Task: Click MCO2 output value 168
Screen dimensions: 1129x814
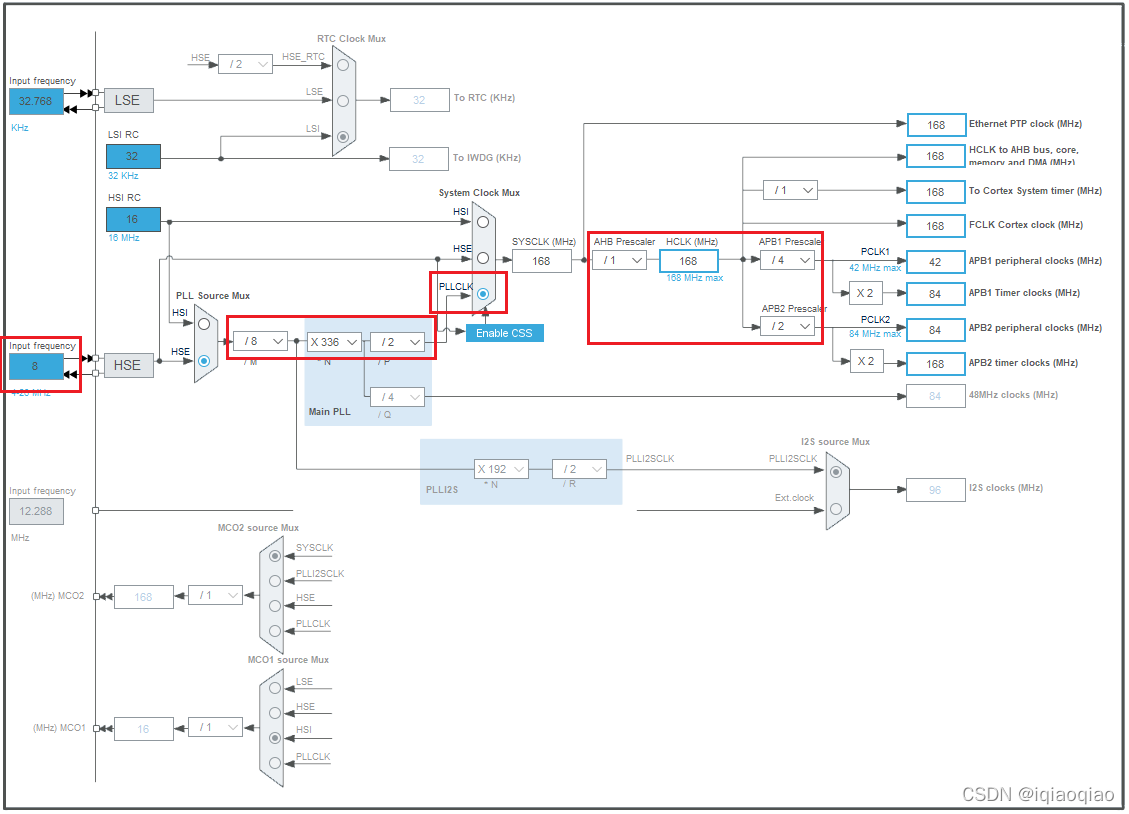Action: coord(144,597)
